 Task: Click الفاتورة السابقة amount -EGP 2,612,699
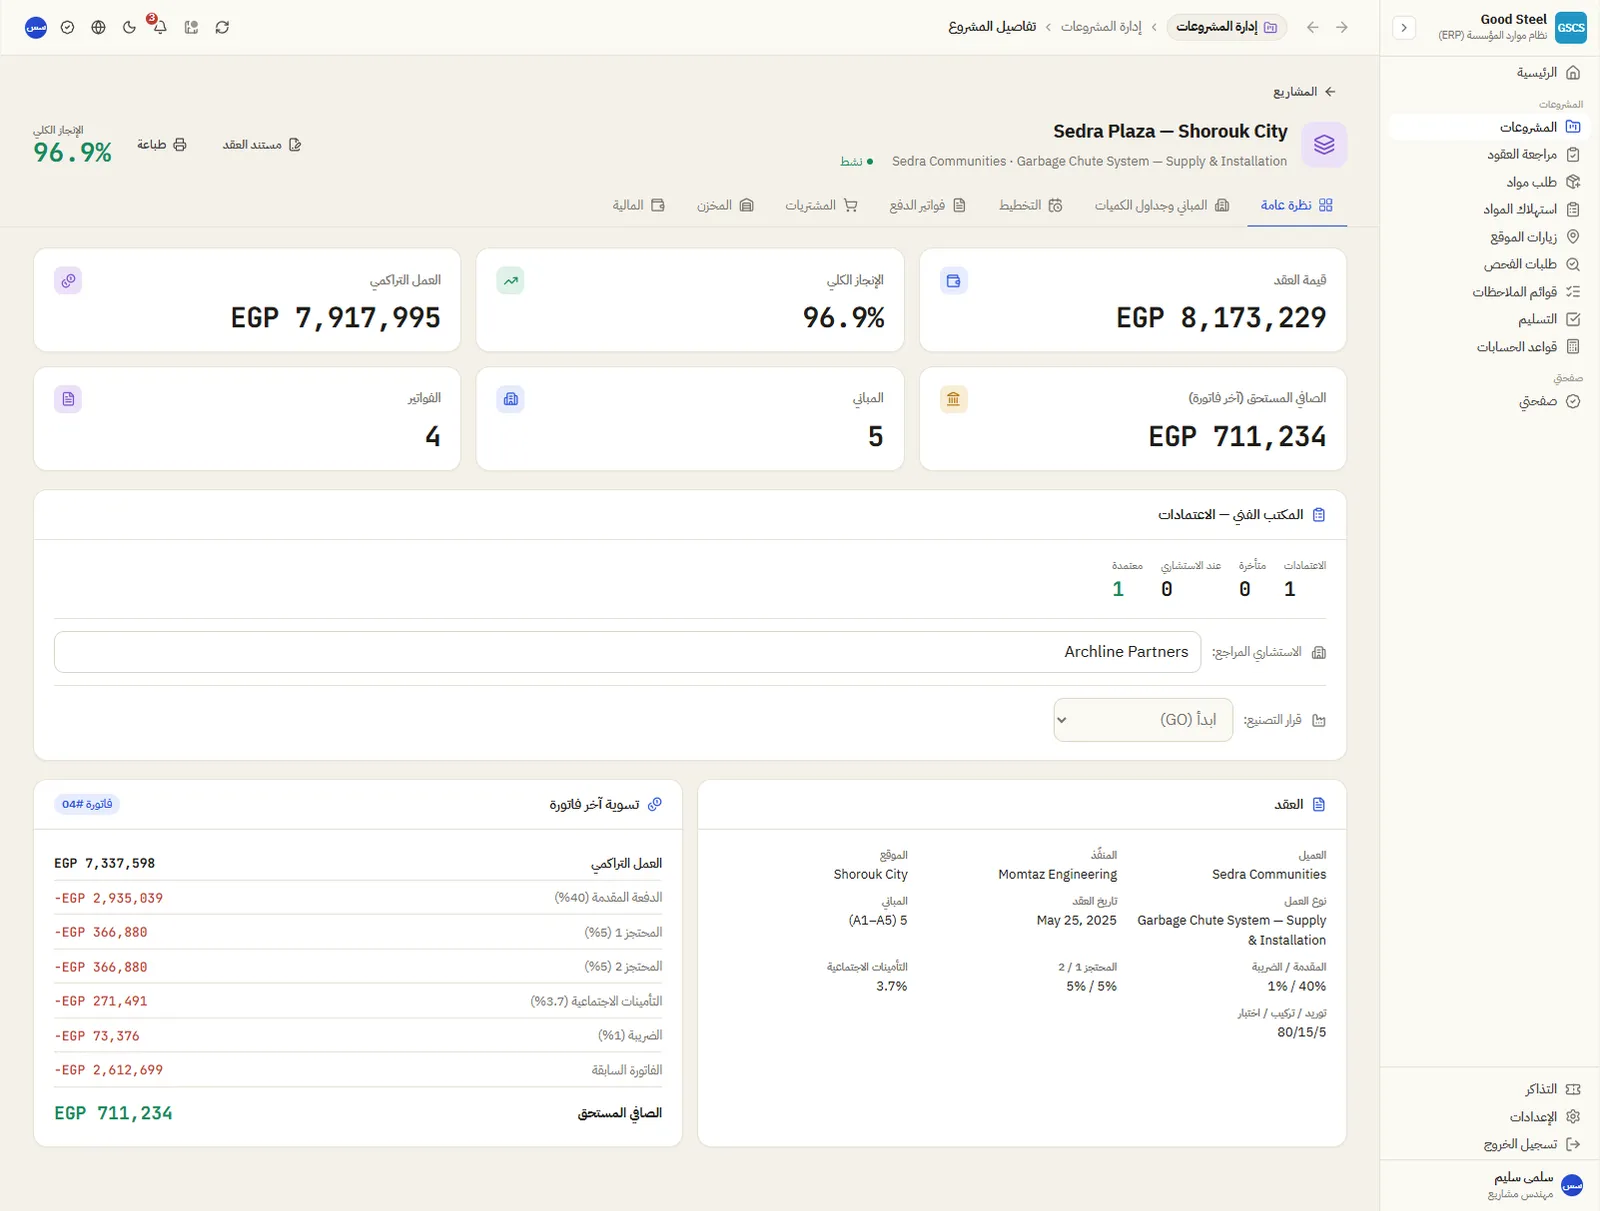click(109, 1070)
